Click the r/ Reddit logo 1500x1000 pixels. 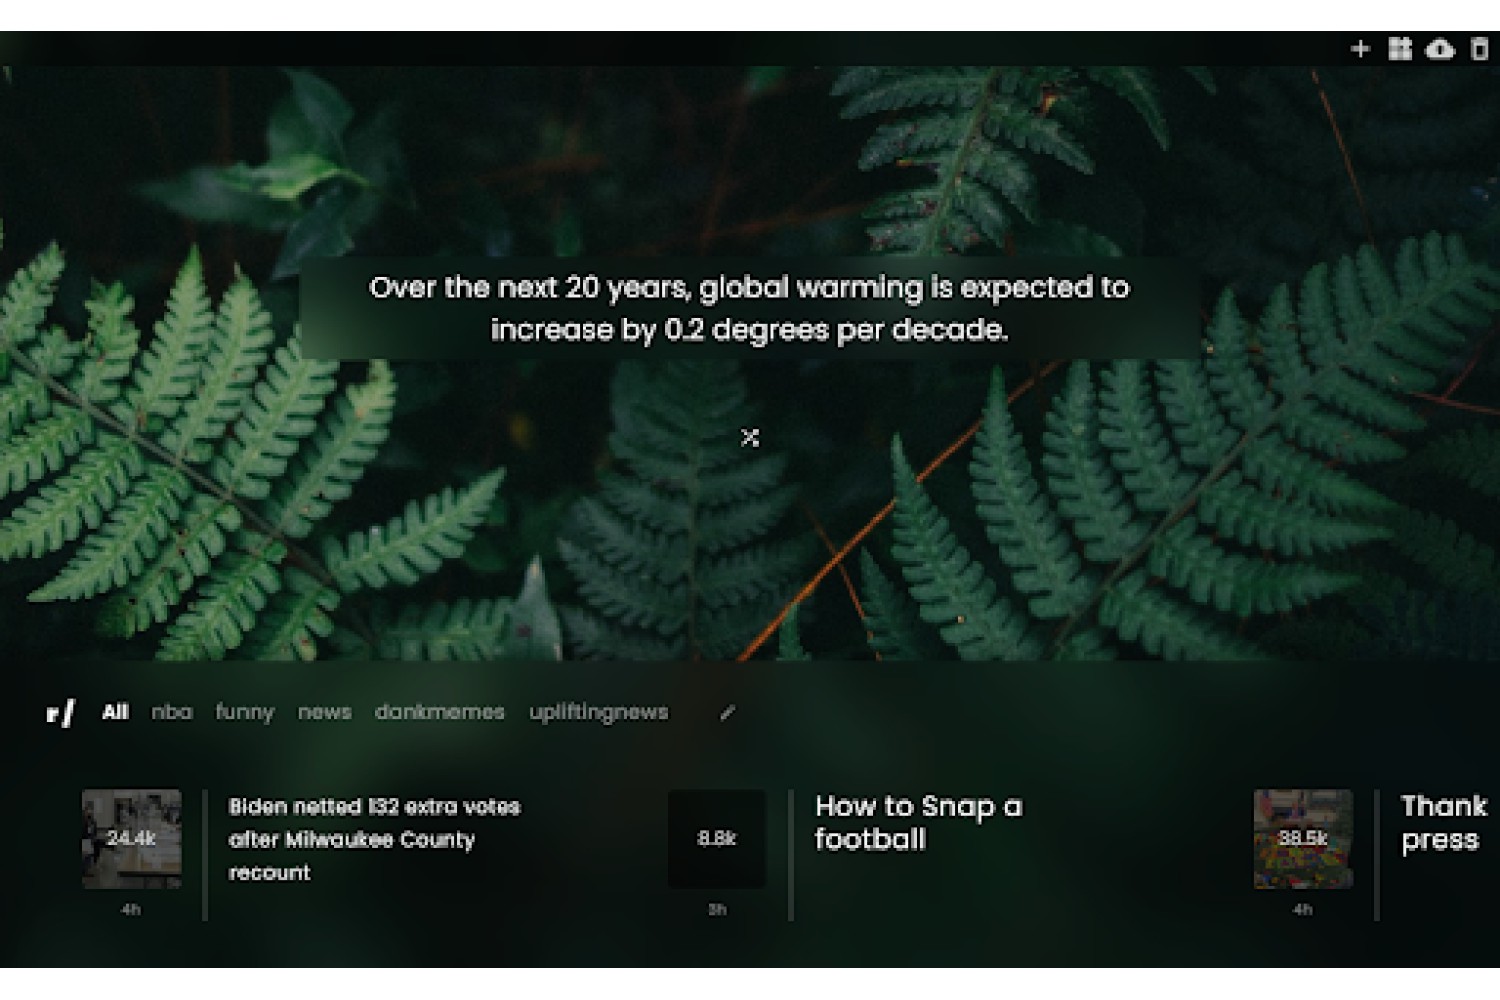pyautogui.click(x=60, y=713)
